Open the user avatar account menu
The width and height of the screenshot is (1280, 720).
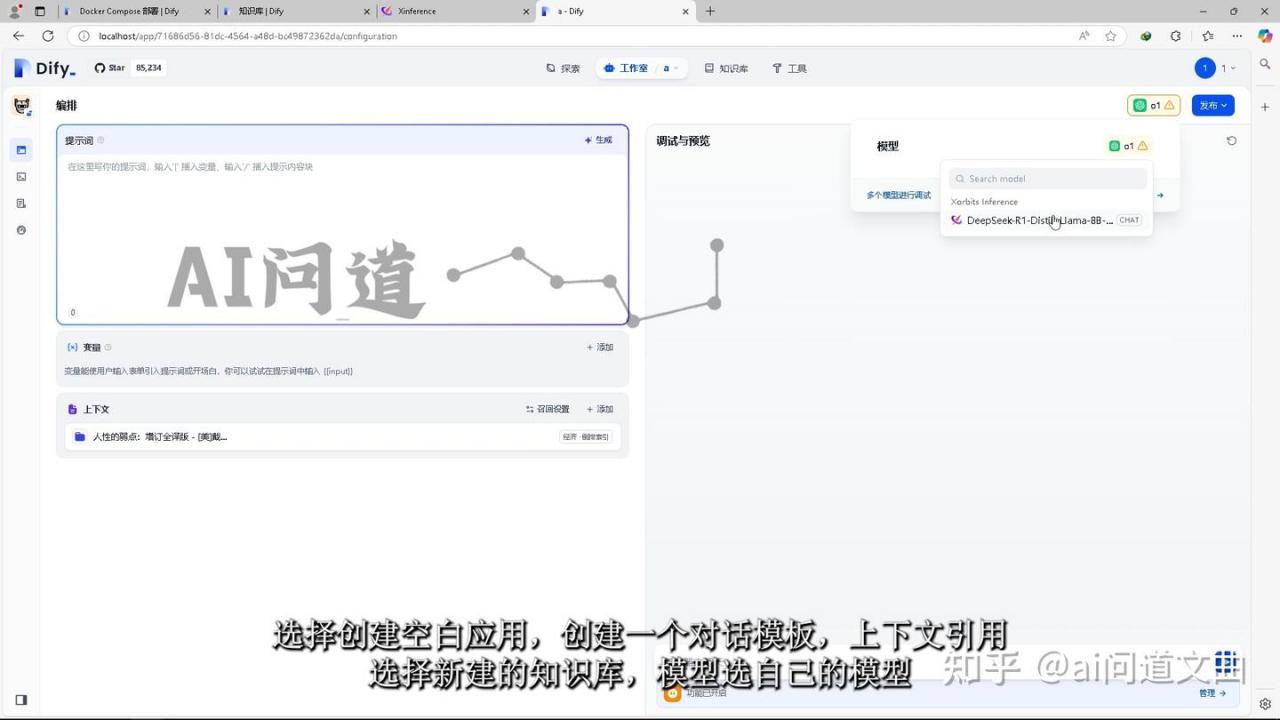(1215, 68)
